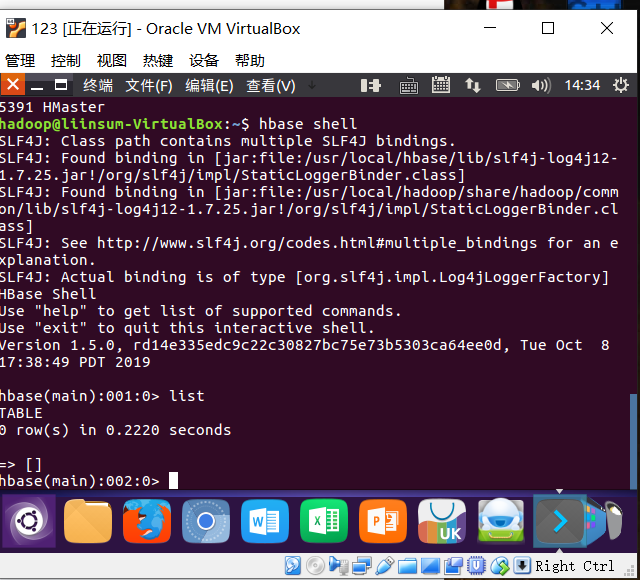Viewport: 640px width, 580px height.
Task: Open the terminal 终端 menu
Action: tap(98, 86)
